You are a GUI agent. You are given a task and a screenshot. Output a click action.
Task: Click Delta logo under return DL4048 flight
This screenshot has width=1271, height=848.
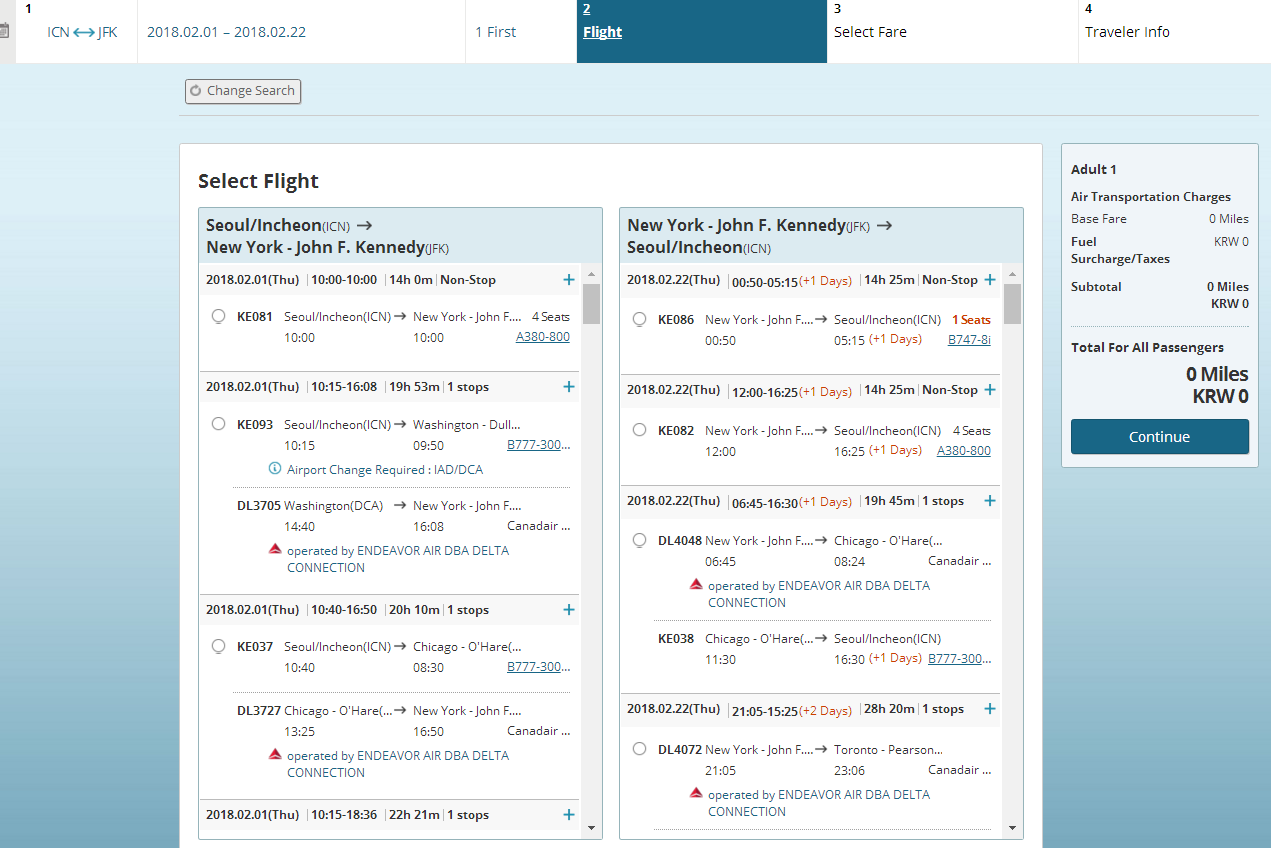[696, 584]
